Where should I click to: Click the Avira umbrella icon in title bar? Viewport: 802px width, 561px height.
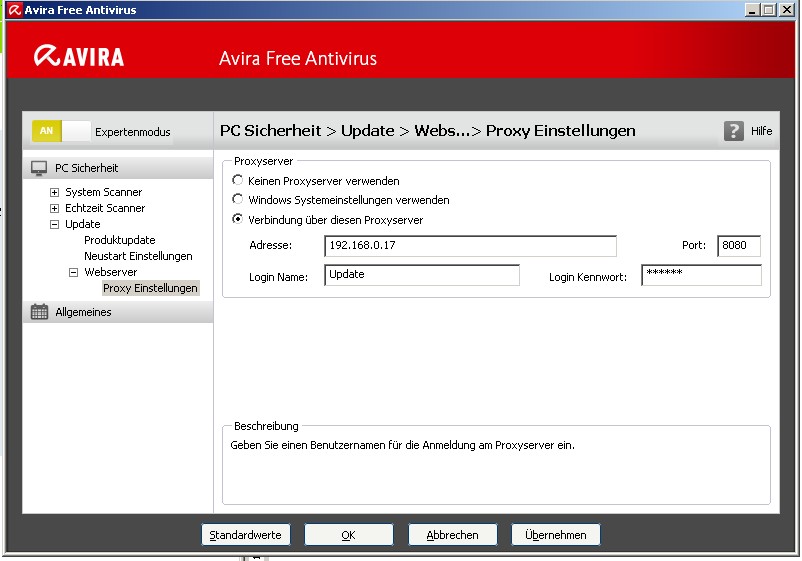point(14,10)
